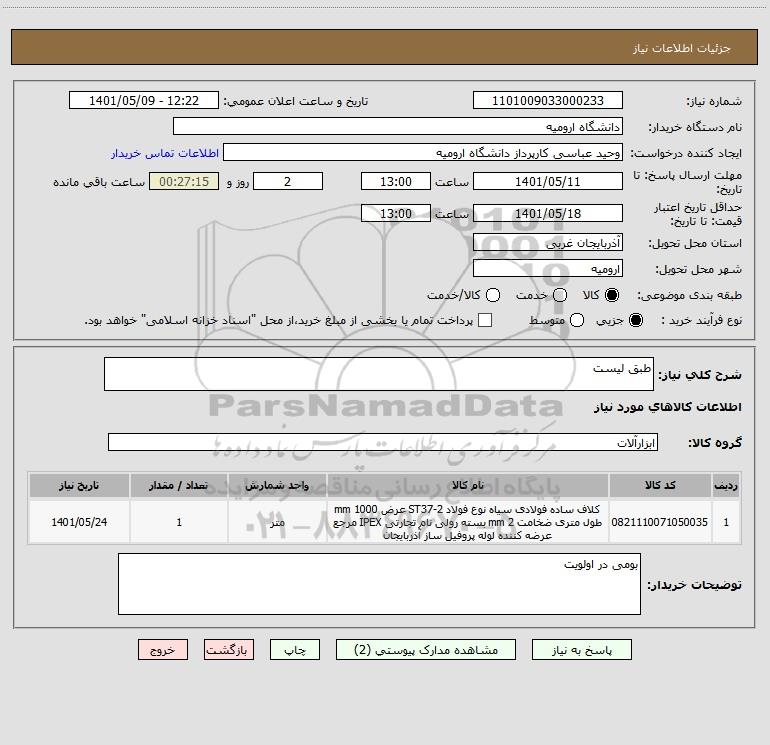Click the جزئیات اطلاعات نیاز page title
The image size is (770, 745).
click(x=682, y=48)
